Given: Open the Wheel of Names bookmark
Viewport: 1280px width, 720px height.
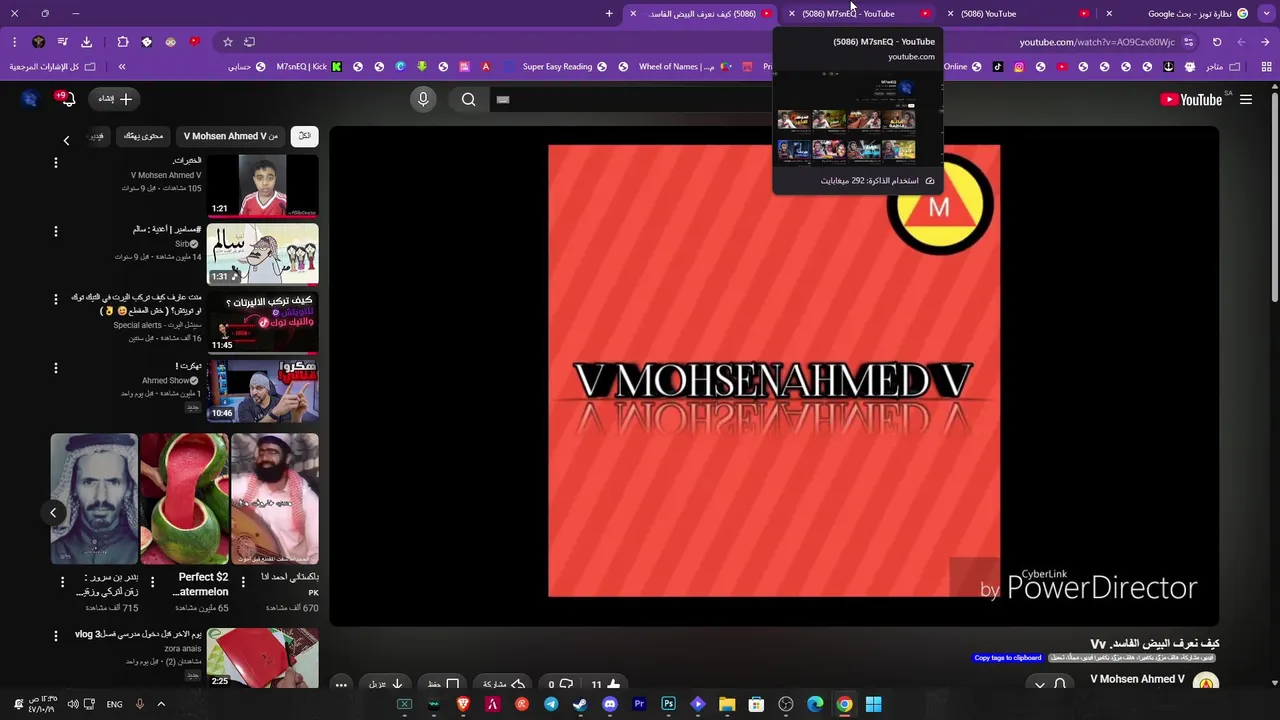Looking at the screenshot, I should [x=685, y=67].
